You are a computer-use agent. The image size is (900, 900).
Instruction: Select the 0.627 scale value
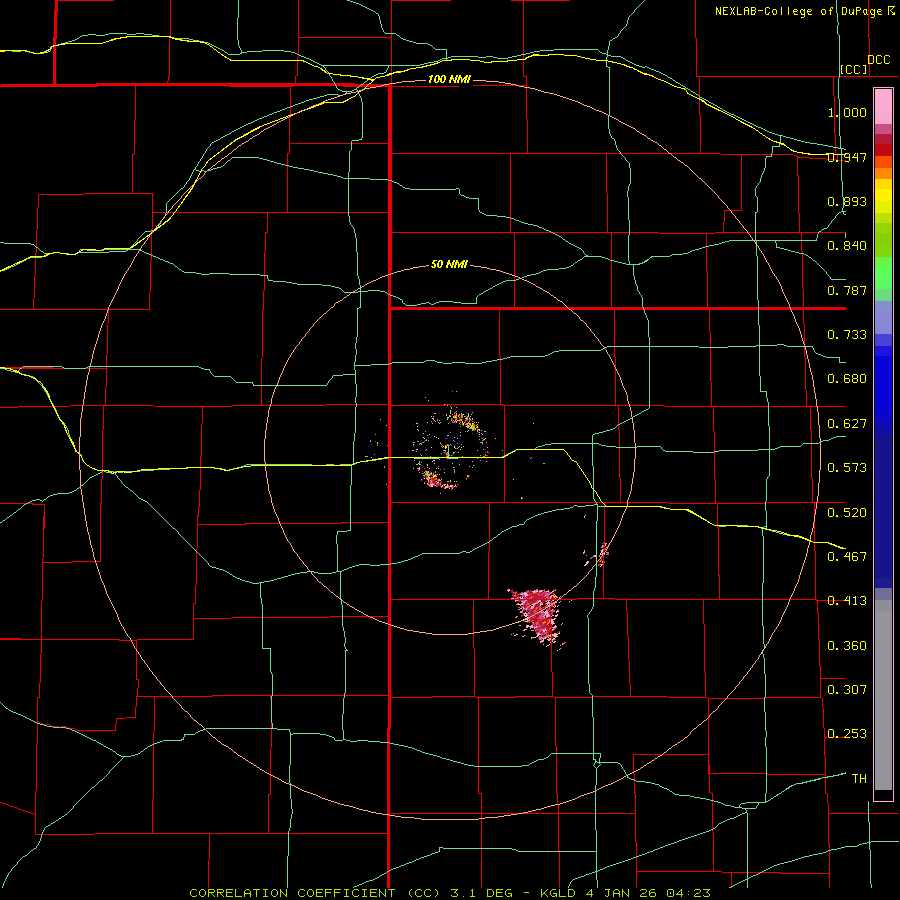click(x=847, y=424)
